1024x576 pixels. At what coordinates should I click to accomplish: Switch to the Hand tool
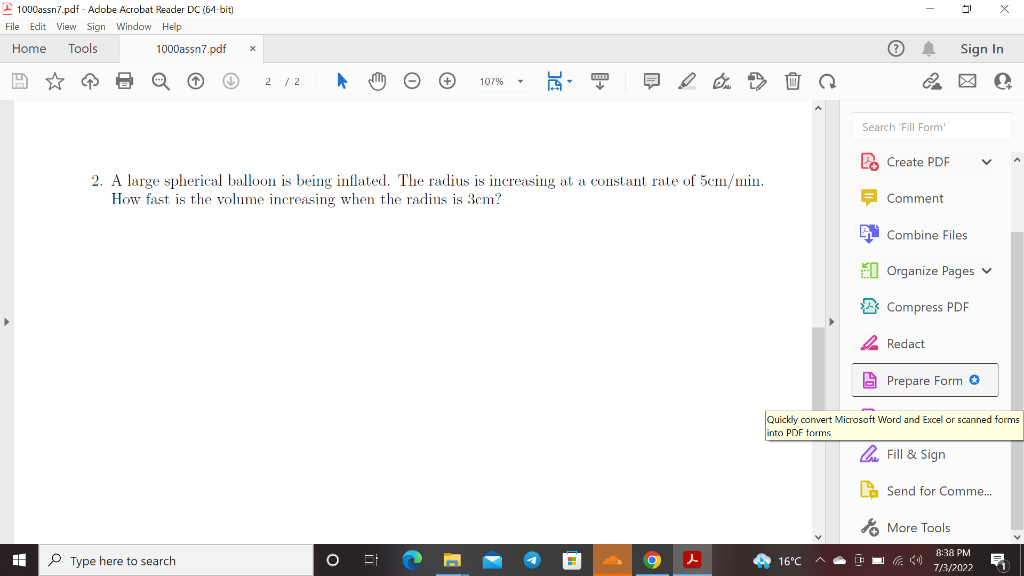coord(377,81)
